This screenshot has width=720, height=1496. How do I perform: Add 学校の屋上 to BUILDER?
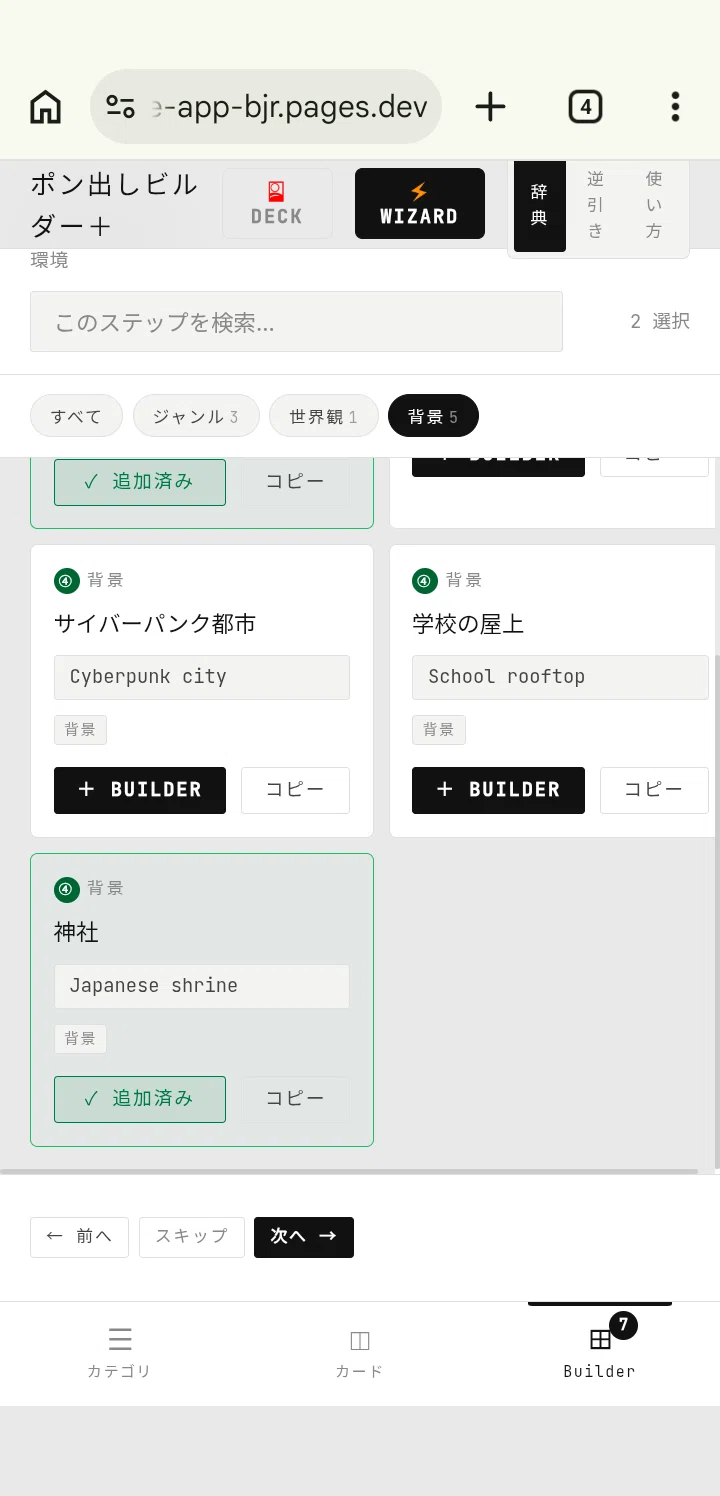click(498, 790)
